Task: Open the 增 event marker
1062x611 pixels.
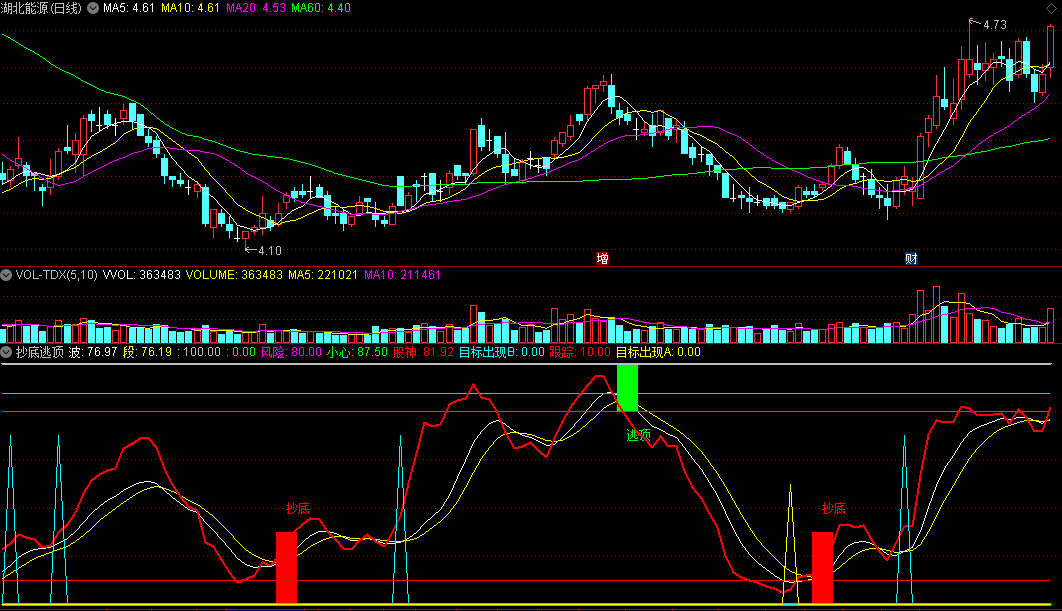Action: click(602, 258)
